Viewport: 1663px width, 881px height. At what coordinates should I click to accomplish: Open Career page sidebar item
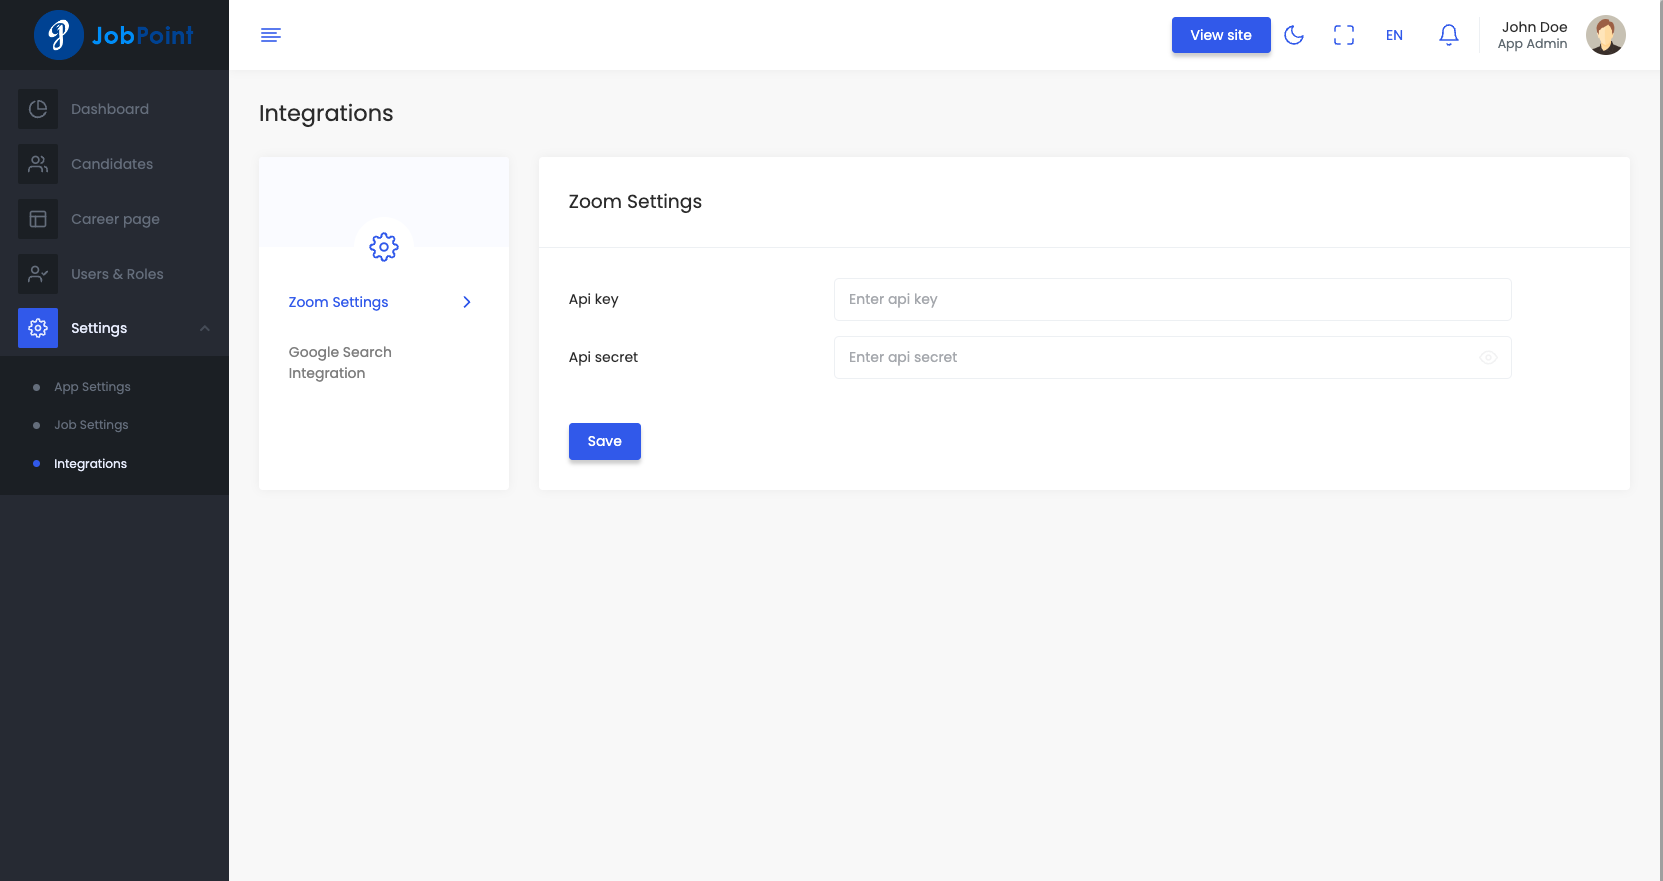pyautogui.click(x=115, y=219)
